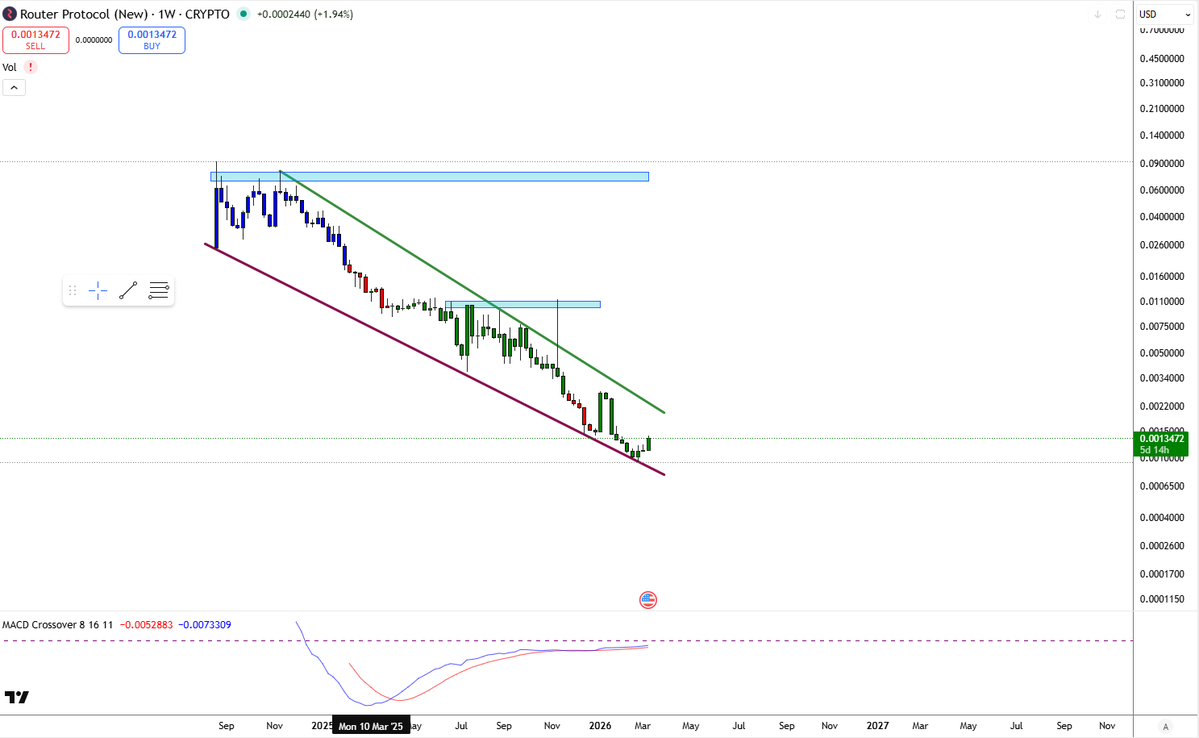Select the crosshair cursor tool

tap(97, 290)
